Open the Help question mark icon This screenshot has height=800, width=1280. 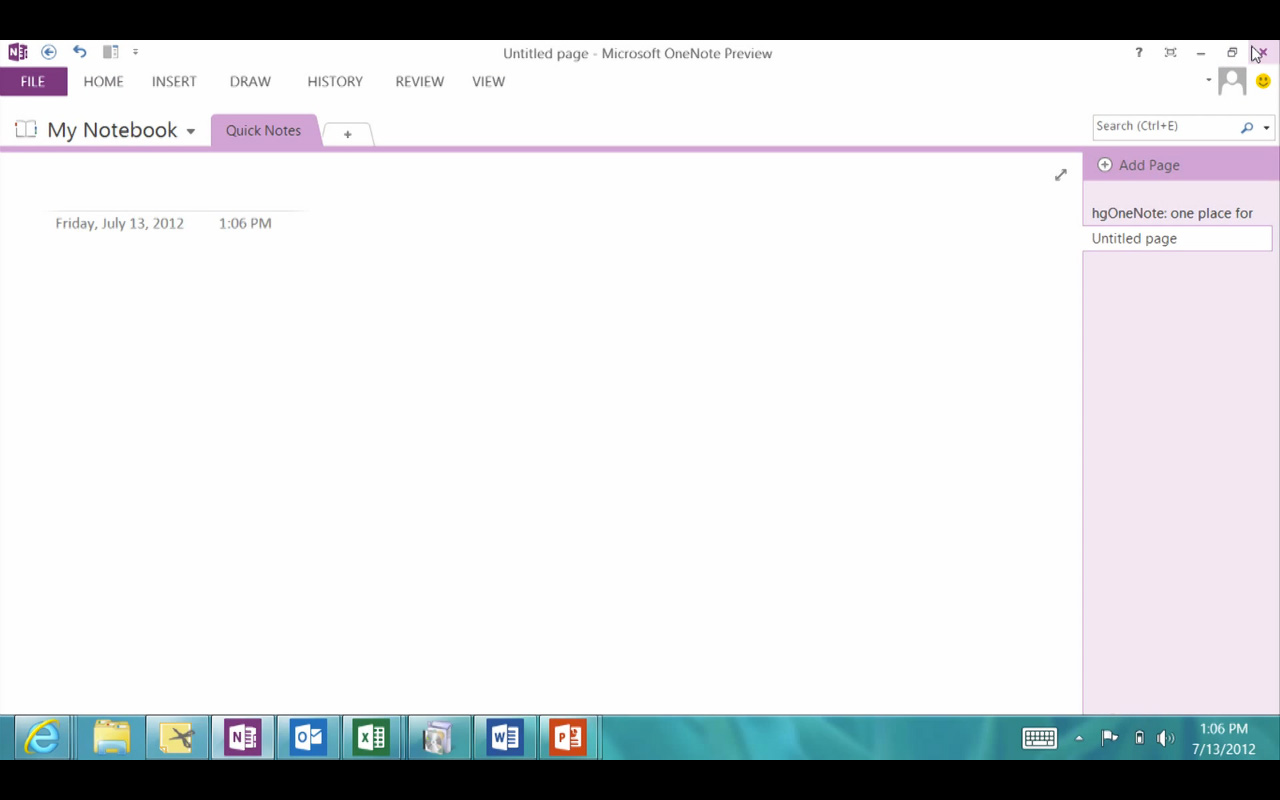point(1138,53)
